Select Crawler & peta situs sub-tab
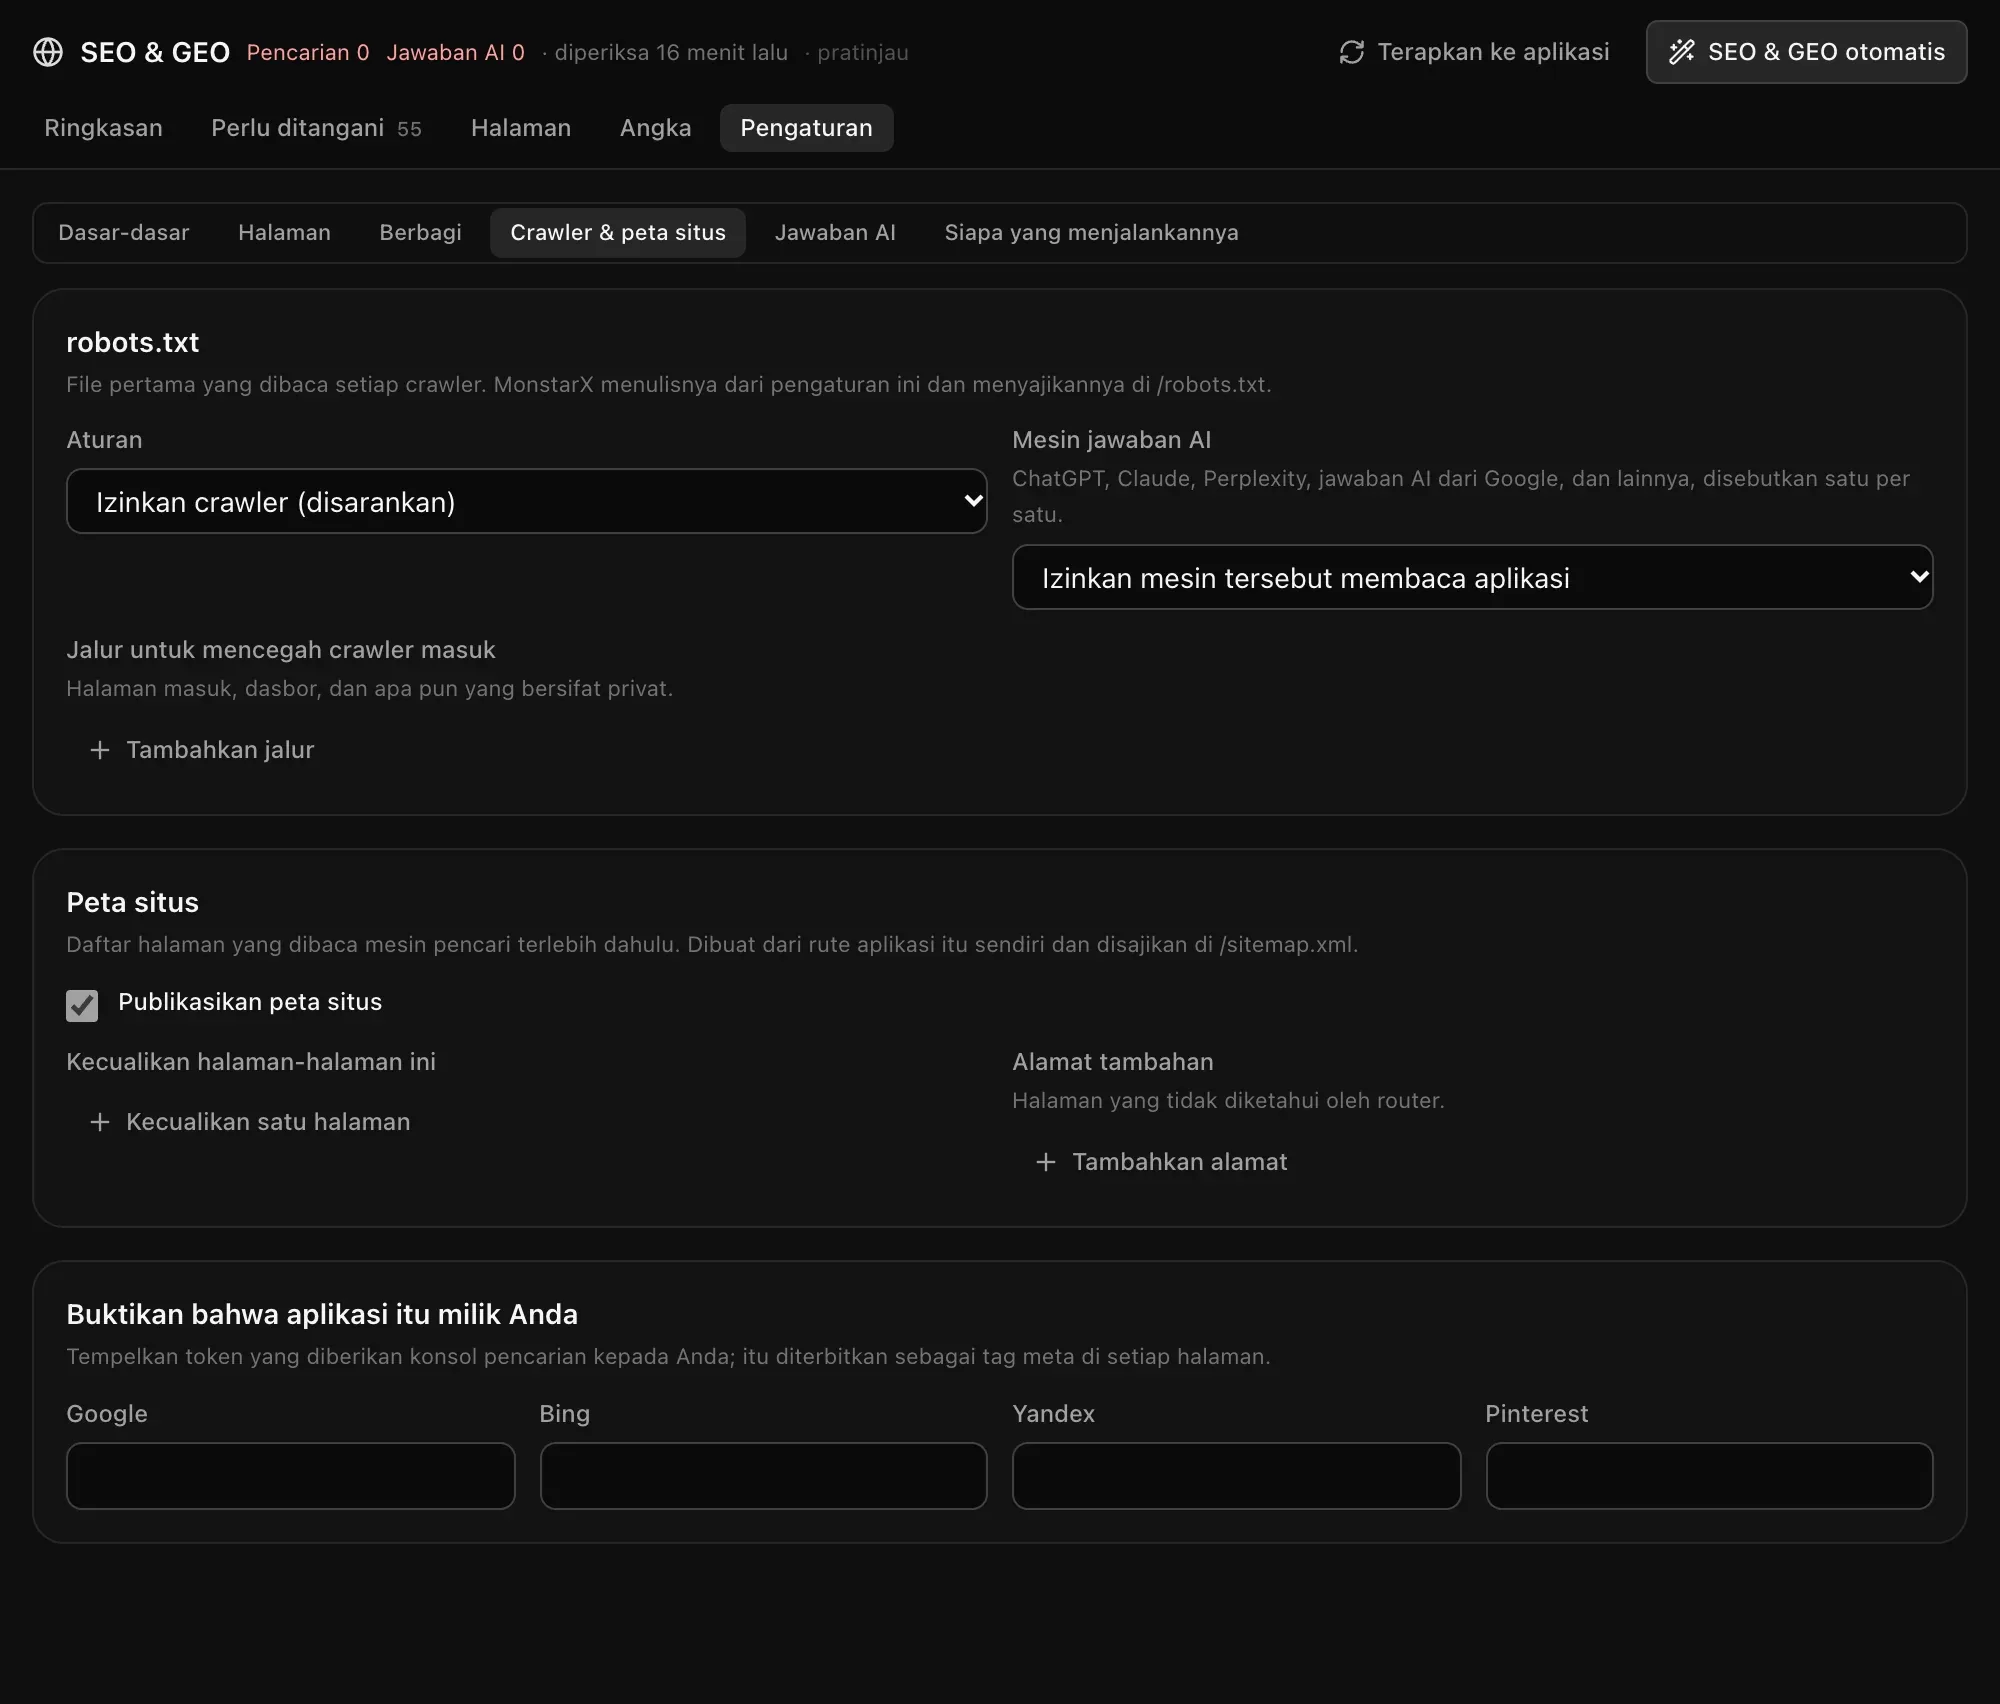The width and height of the screenshot is (2000, 1704). point(618,233)
